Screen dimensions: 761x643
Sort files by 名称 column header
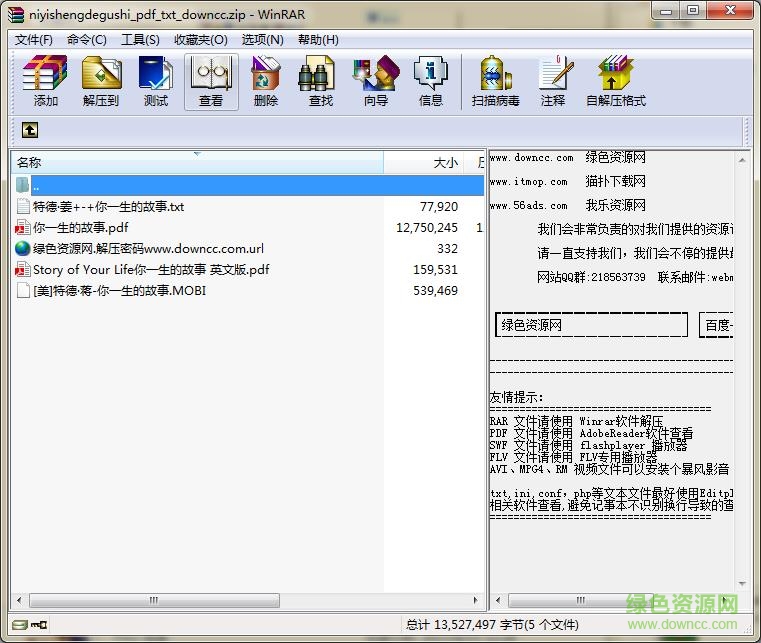197,163
